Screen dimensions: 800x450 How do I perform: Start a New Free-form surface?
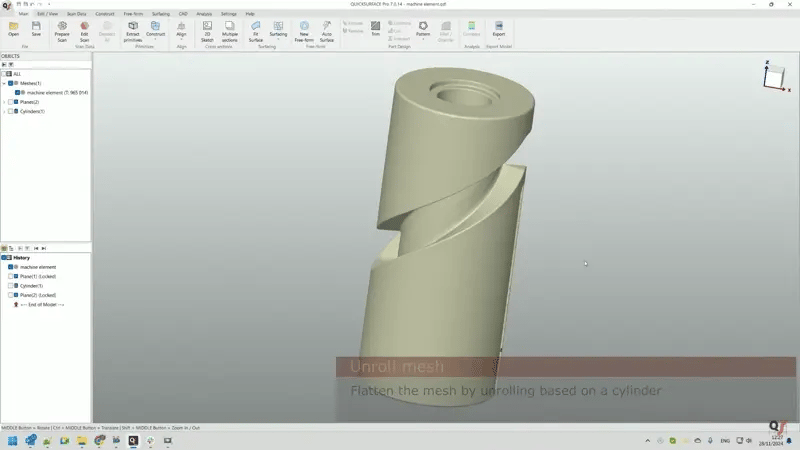304,27
